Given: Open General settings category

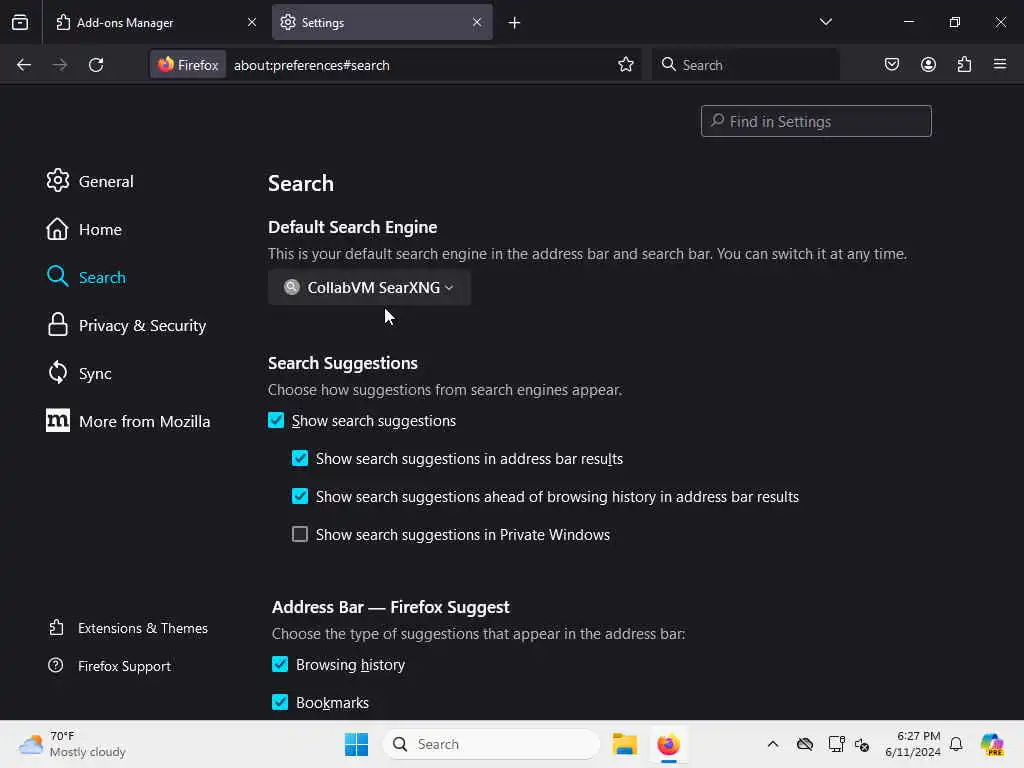Looking at the screenshot, I should click(90, 181).
